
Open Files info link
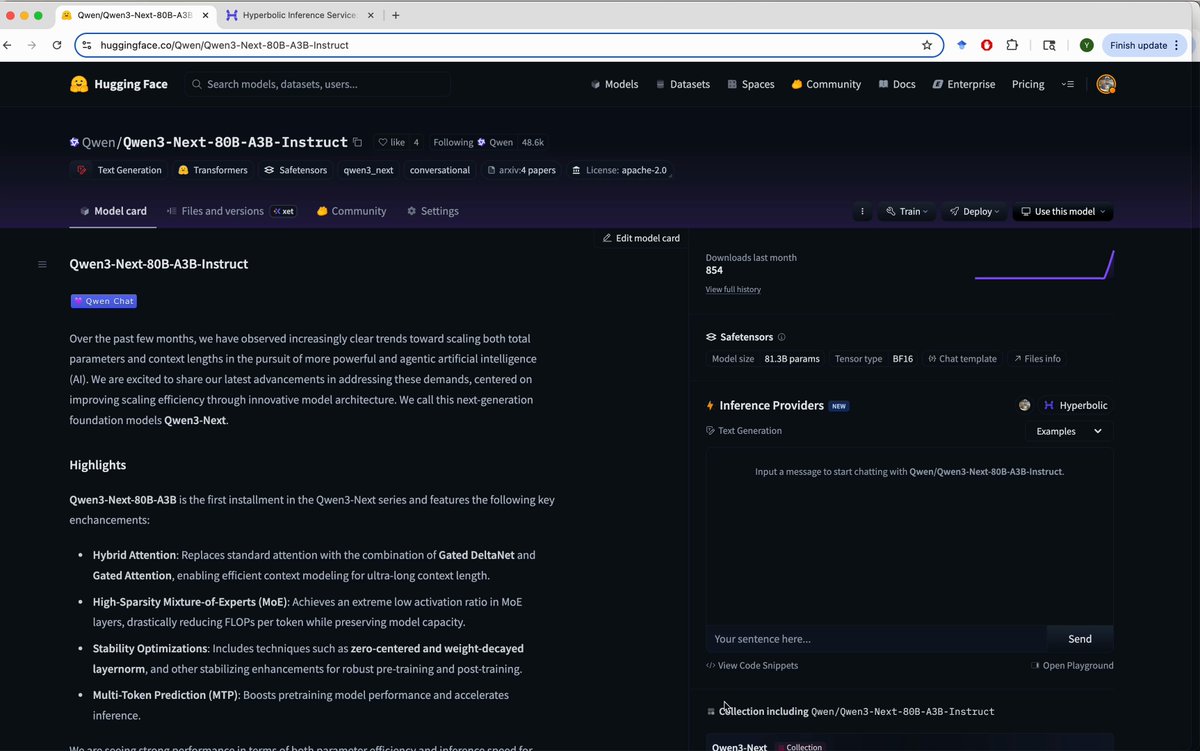tap(1037, 359)
